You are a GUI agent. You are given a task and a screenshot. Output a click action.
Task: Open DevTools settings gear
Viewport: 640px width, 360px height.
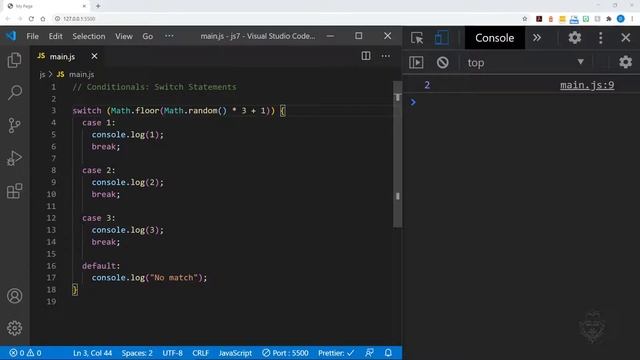click(575, 38)
